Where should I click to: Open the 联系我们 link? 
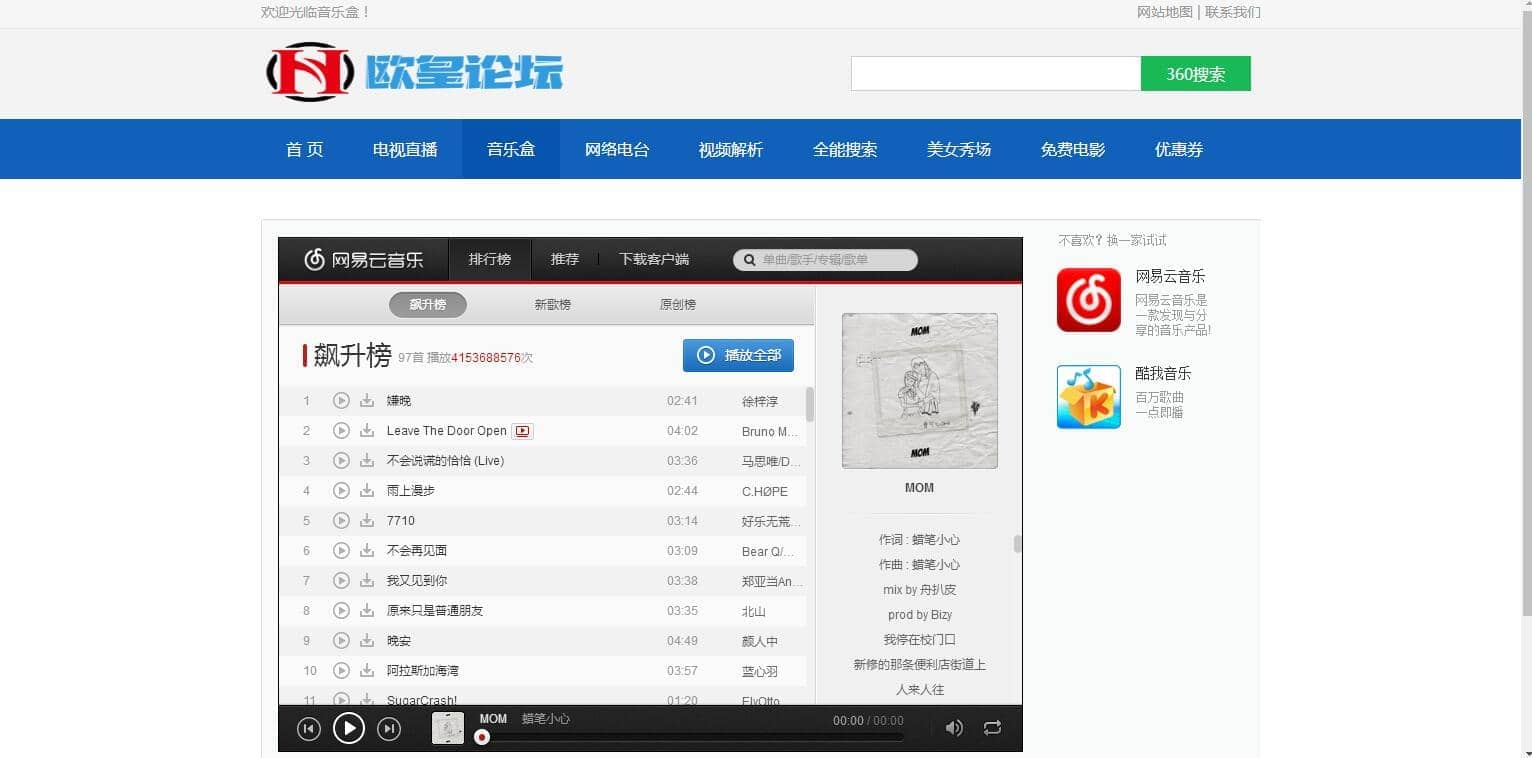click(x=1233, y=12)
